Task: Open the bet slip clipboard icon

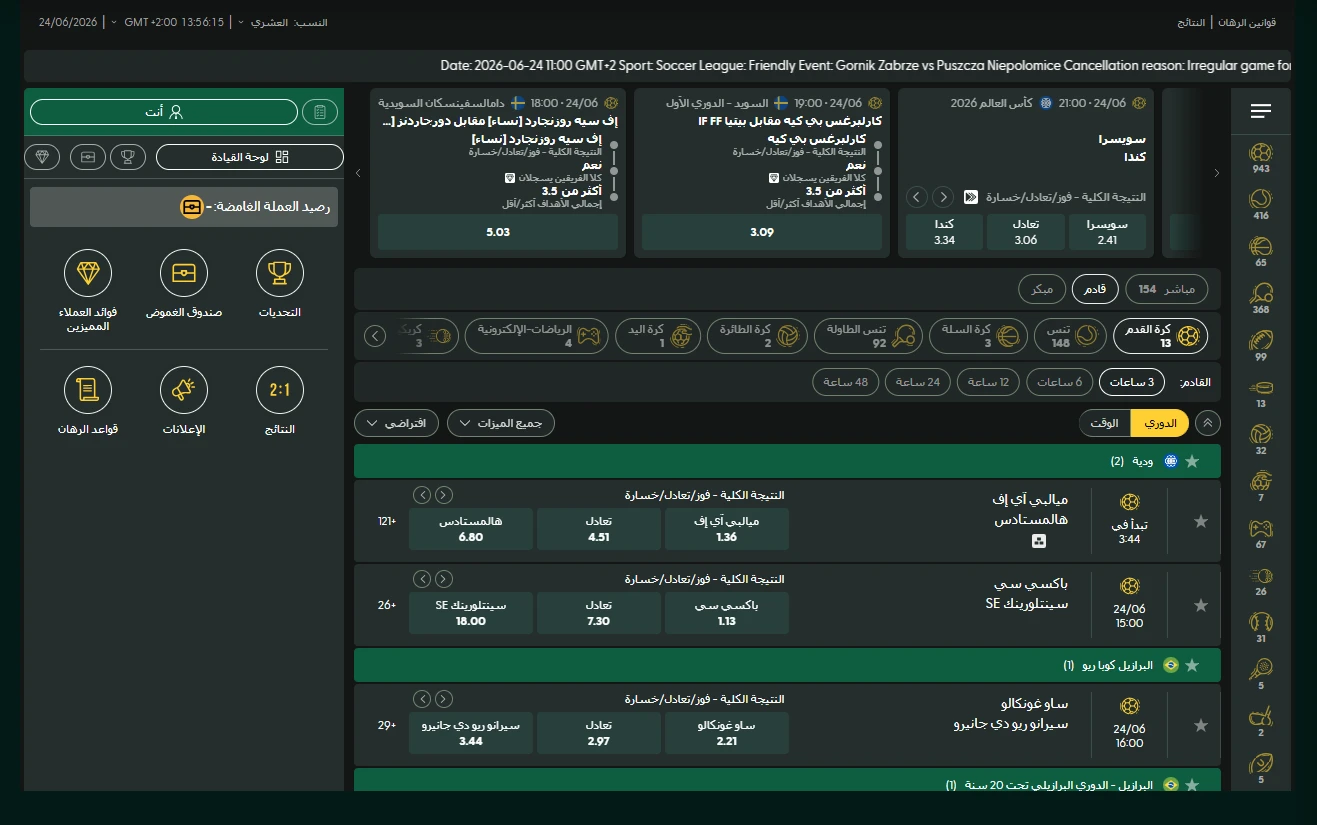Action: click(320, 112)
